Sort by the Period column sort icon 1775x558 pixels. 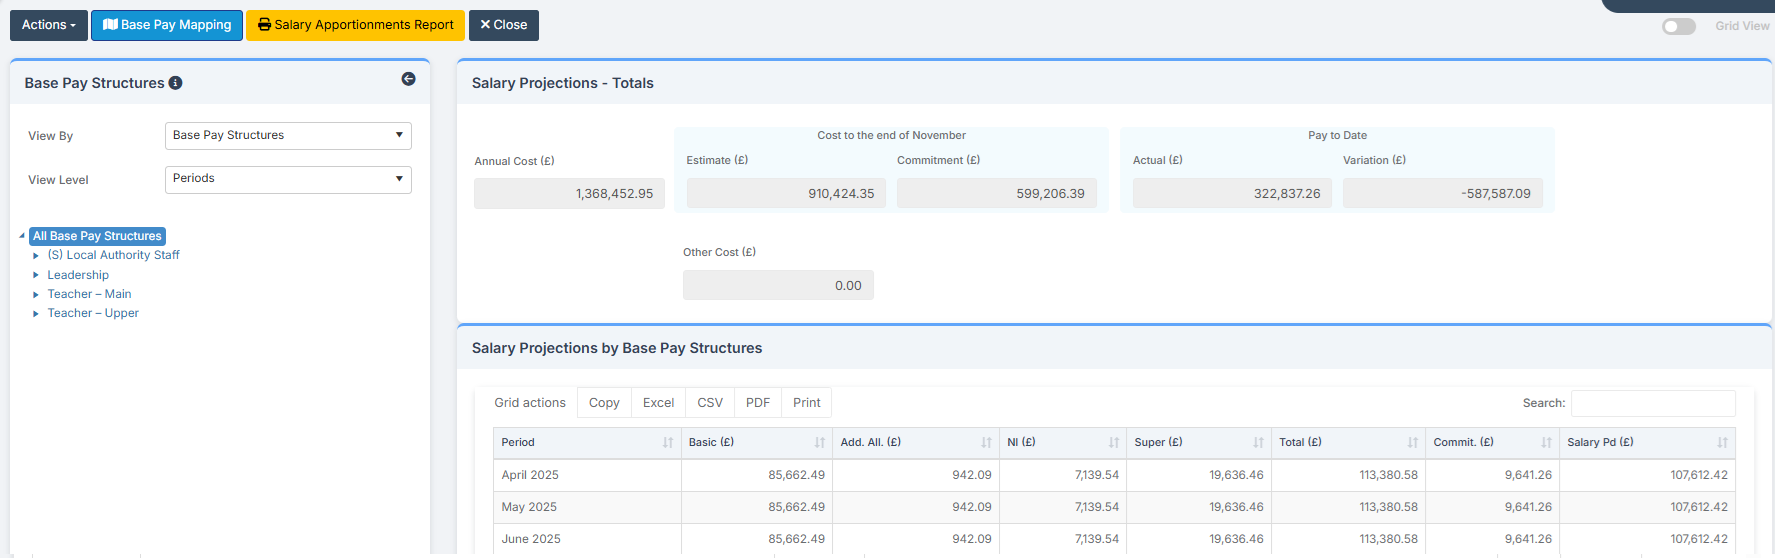(668, 442)
